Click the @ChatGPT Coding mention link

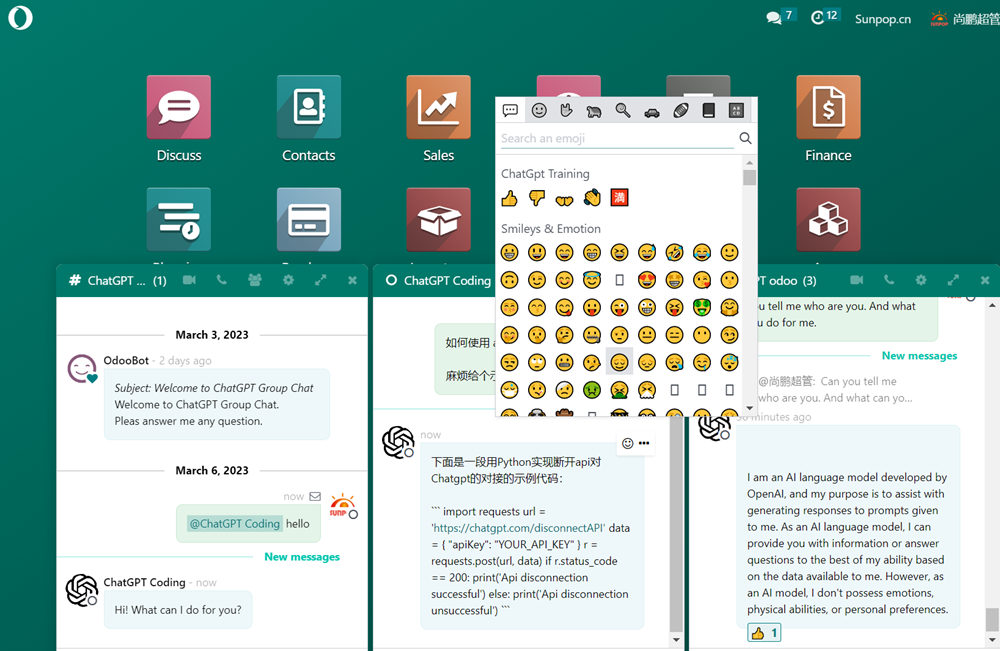tap(234, 523)
